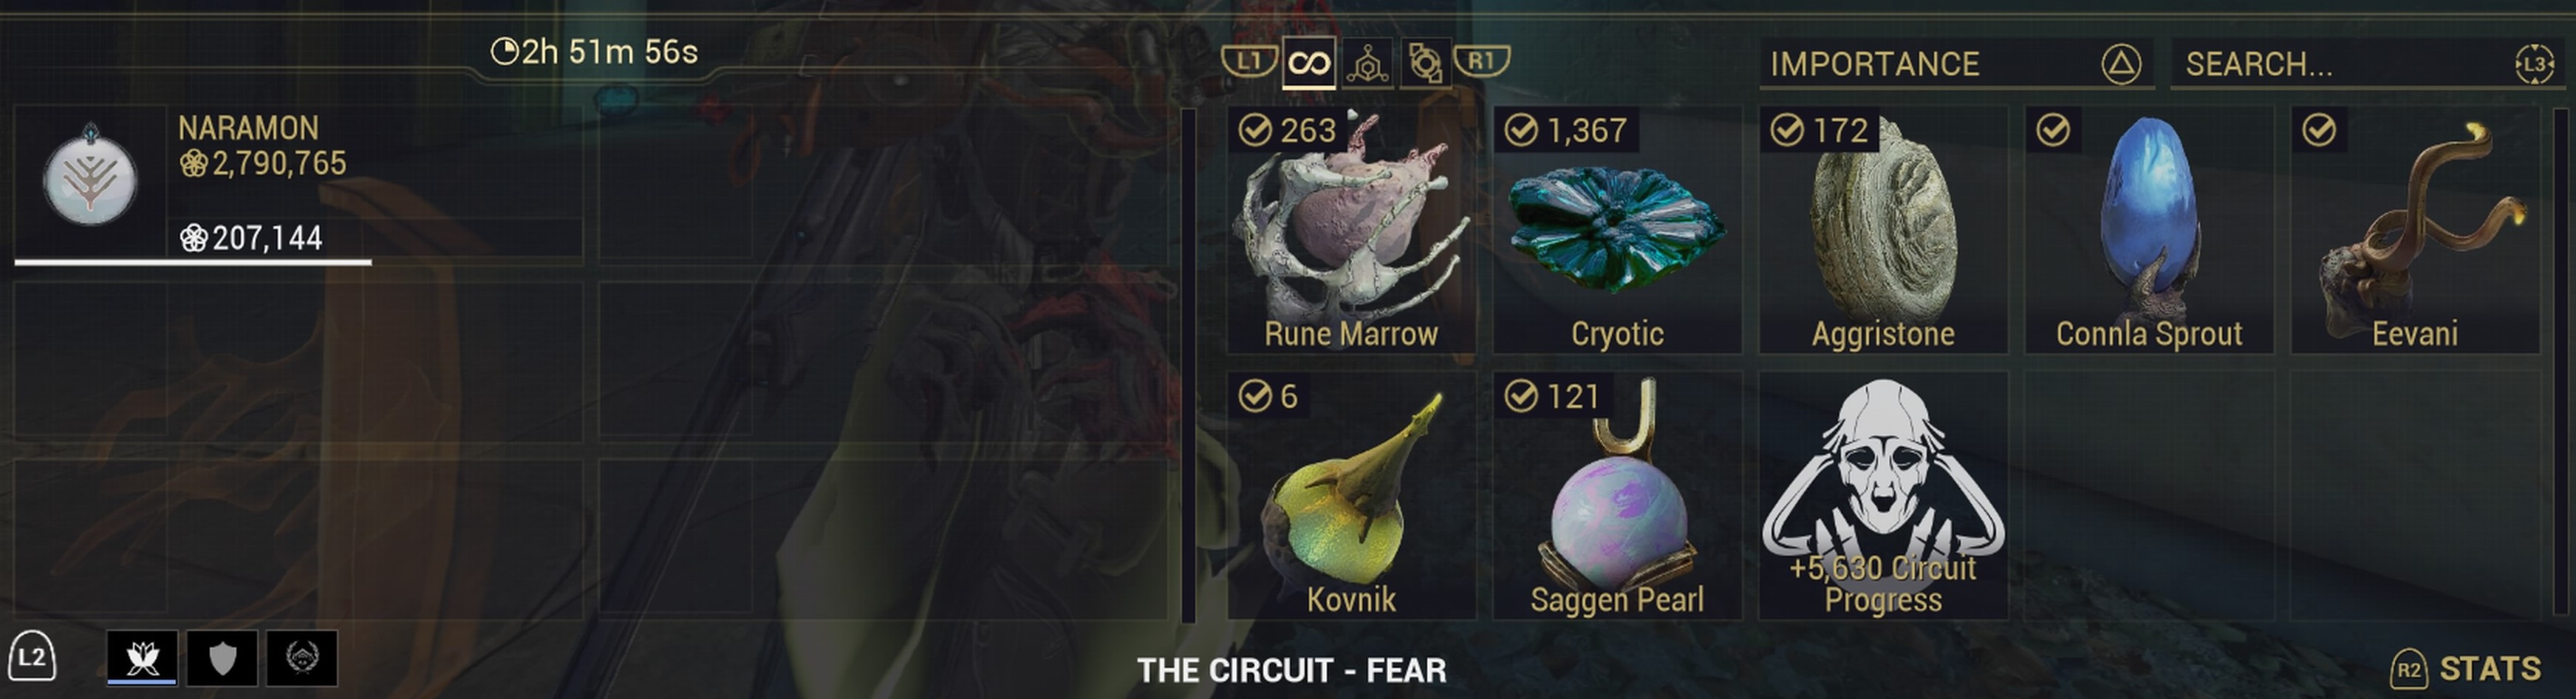Open the STATS view button
The image size is (2576, 699).
coord(2465,668)
